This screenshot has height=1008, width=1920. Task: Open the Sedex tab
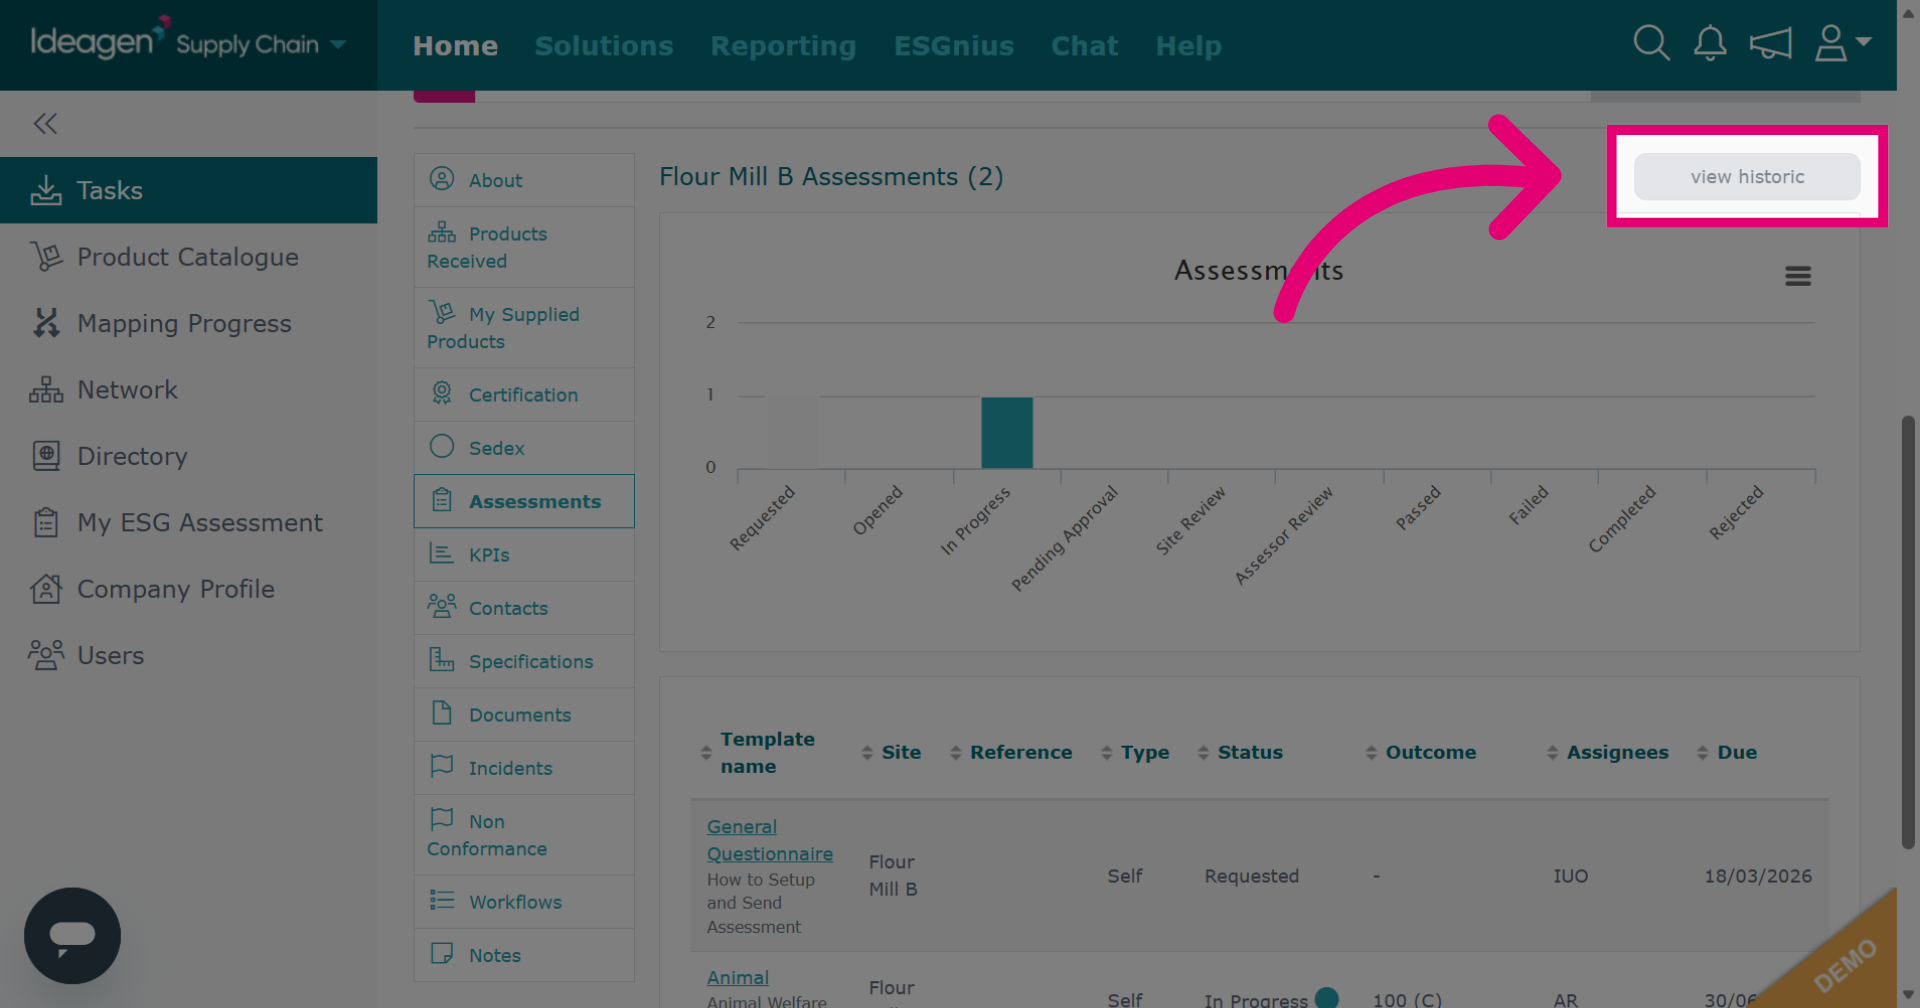click(x=524, y=448)
